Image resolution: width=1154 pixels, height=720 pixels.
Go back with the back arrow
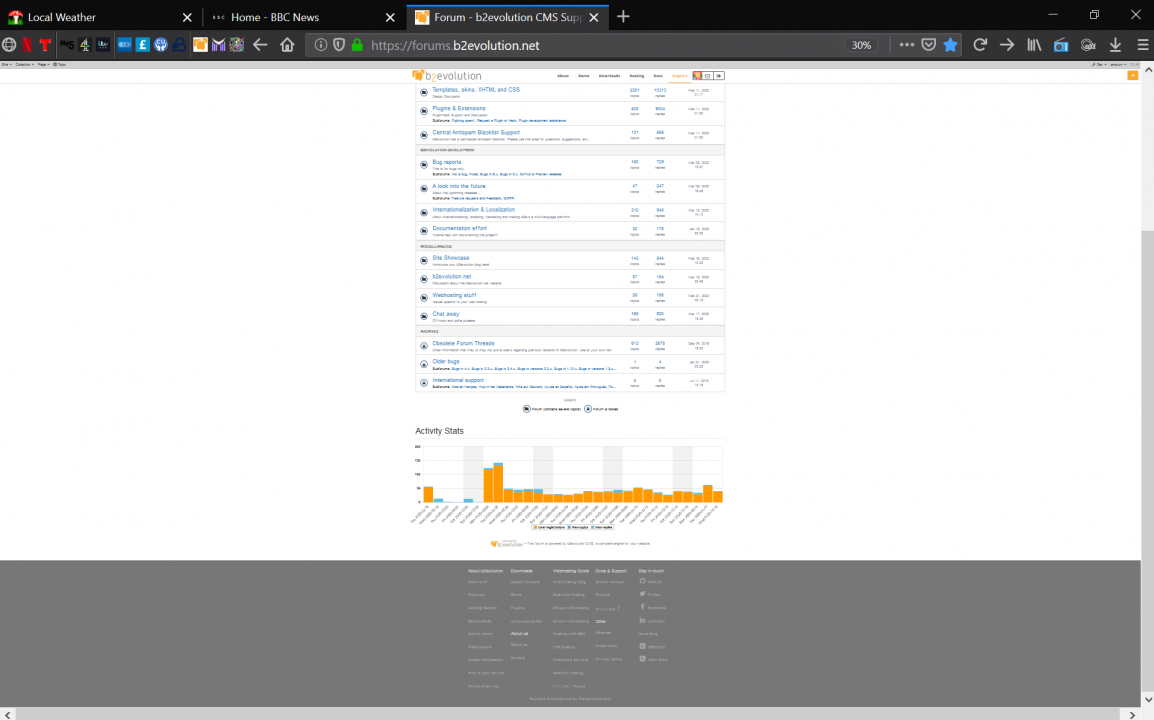260,45
